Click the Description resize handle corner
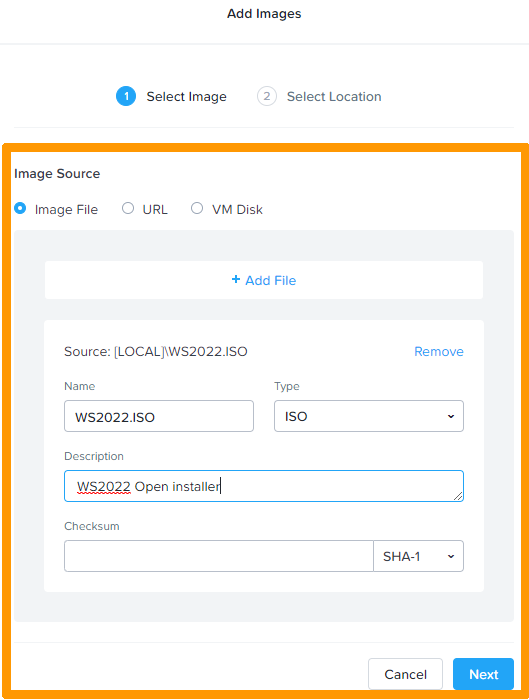 point(458,496)
